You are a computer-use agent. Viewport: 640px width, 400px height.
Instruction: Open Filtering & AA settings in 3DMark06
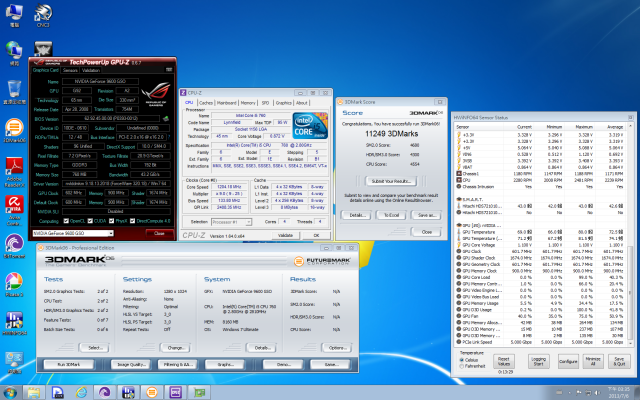tap(178, 364)
